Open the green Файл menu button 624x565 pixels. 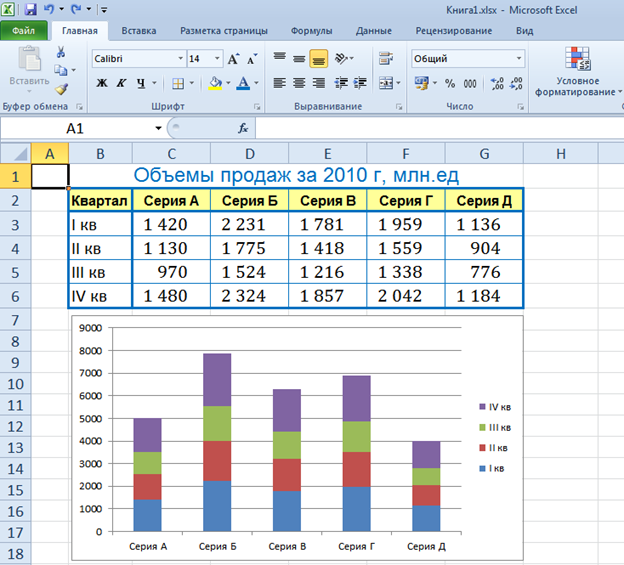tap(23, 31)
